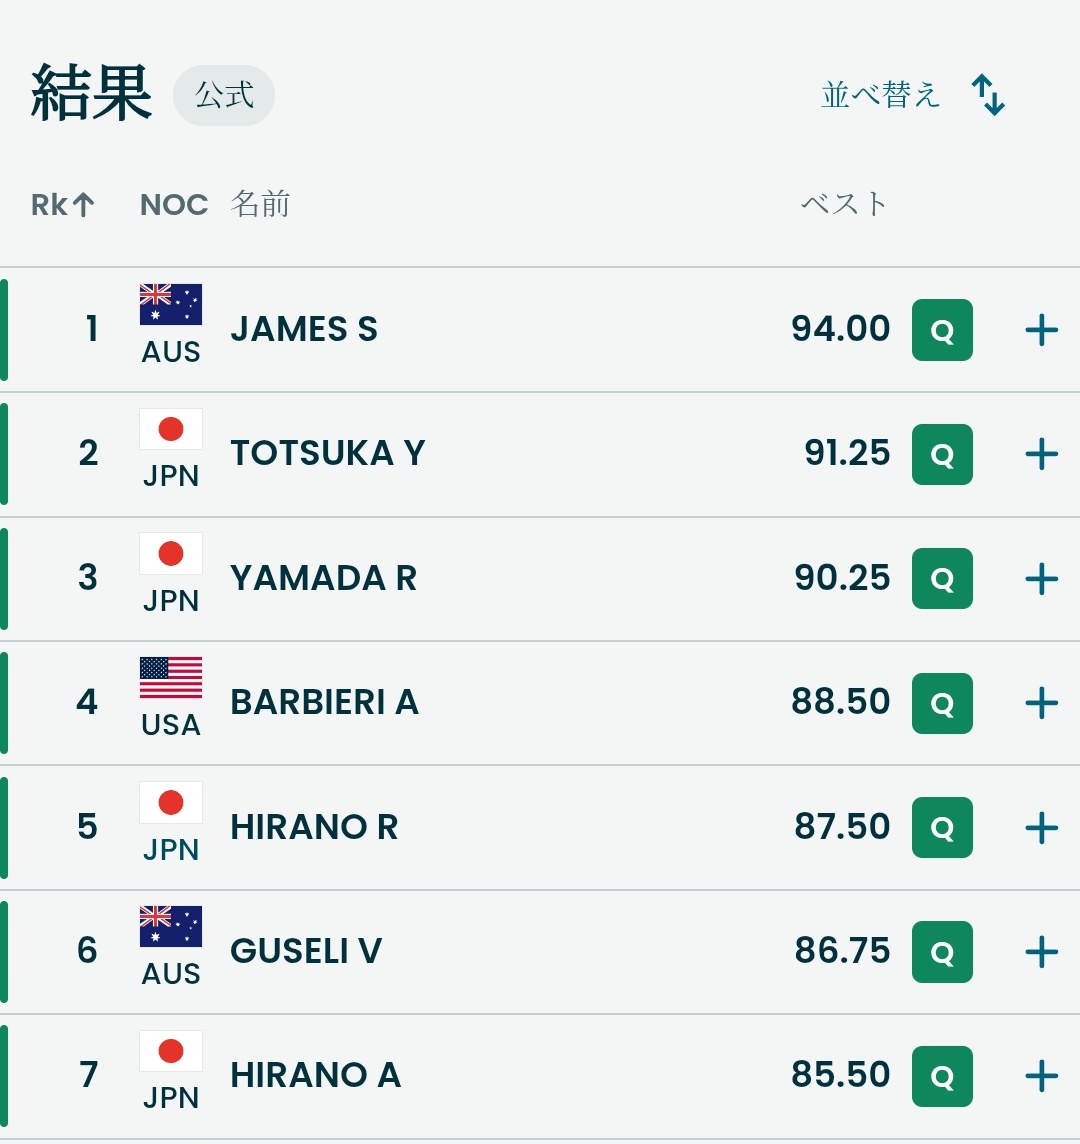Click the sort arrows icon
Screen dimensions: 1080x1144
coord(988,95)
